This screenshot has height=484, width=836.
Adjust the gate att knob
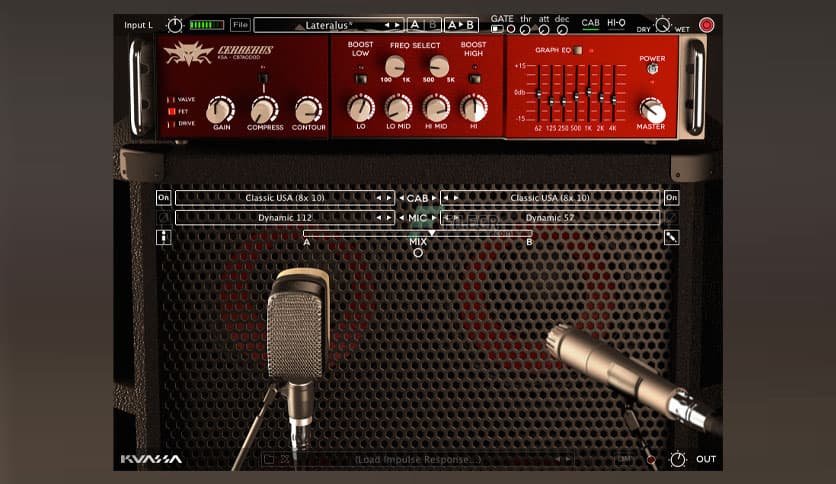(x=543, y=30)
